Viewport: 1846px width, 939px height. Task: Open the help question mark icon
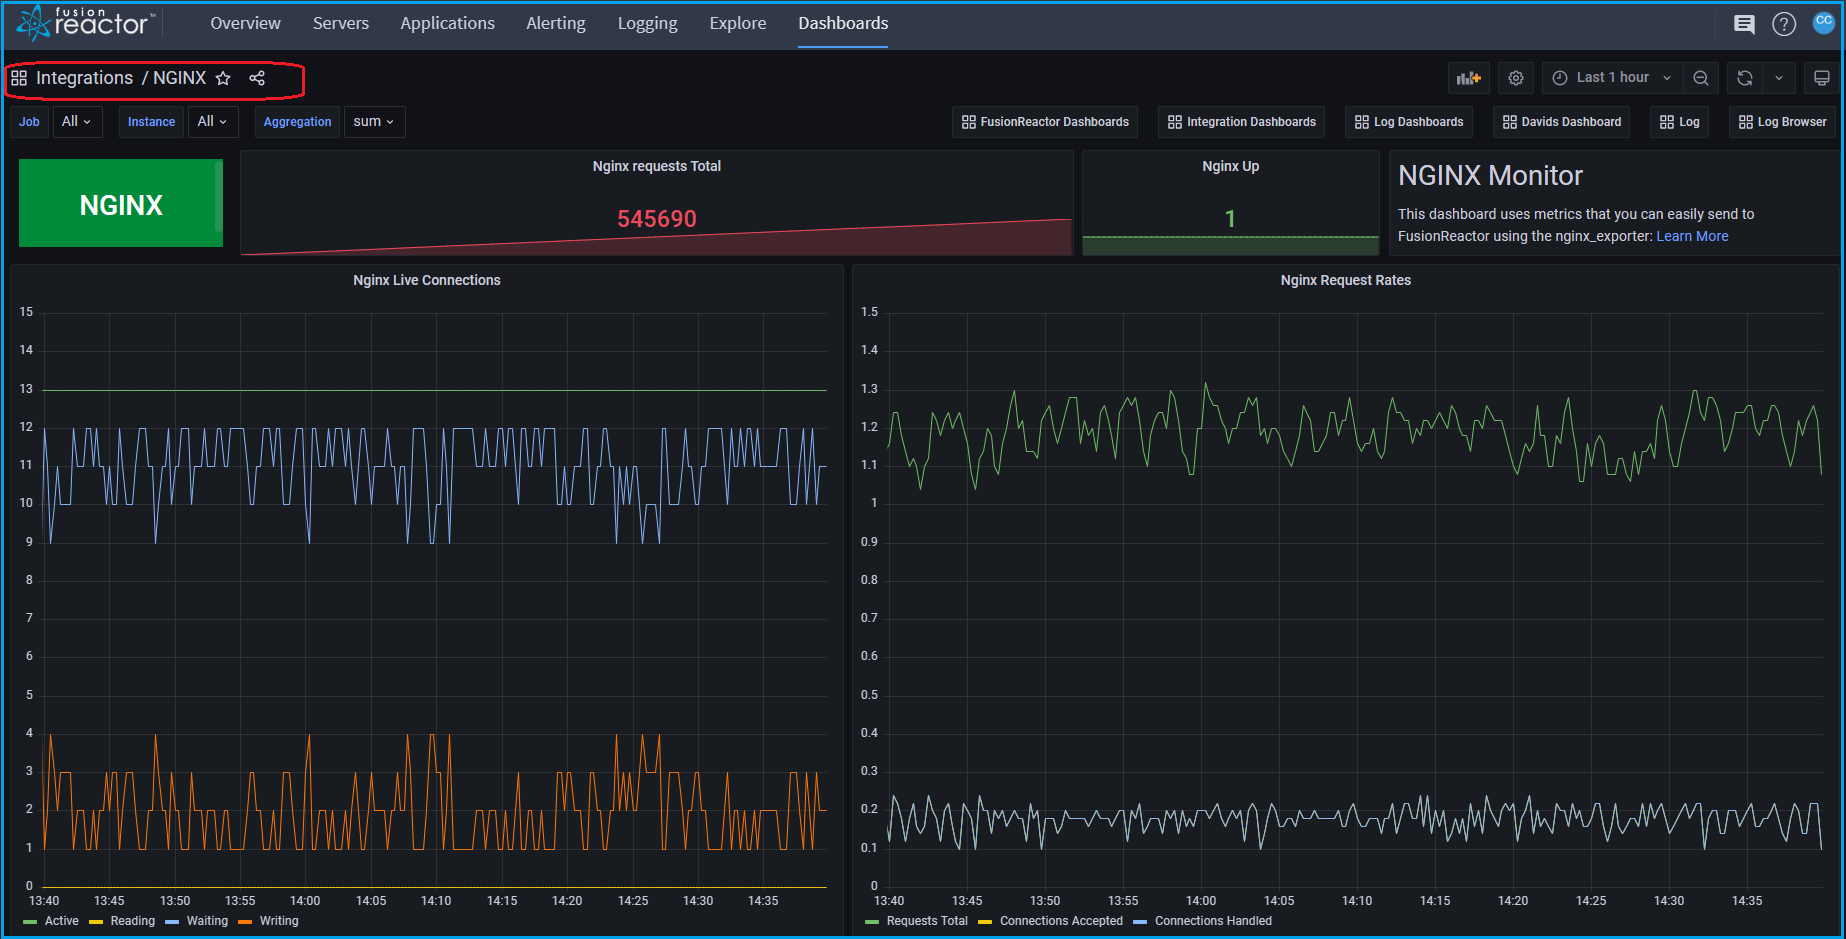pyautogui.click(x=1784, y=24)
